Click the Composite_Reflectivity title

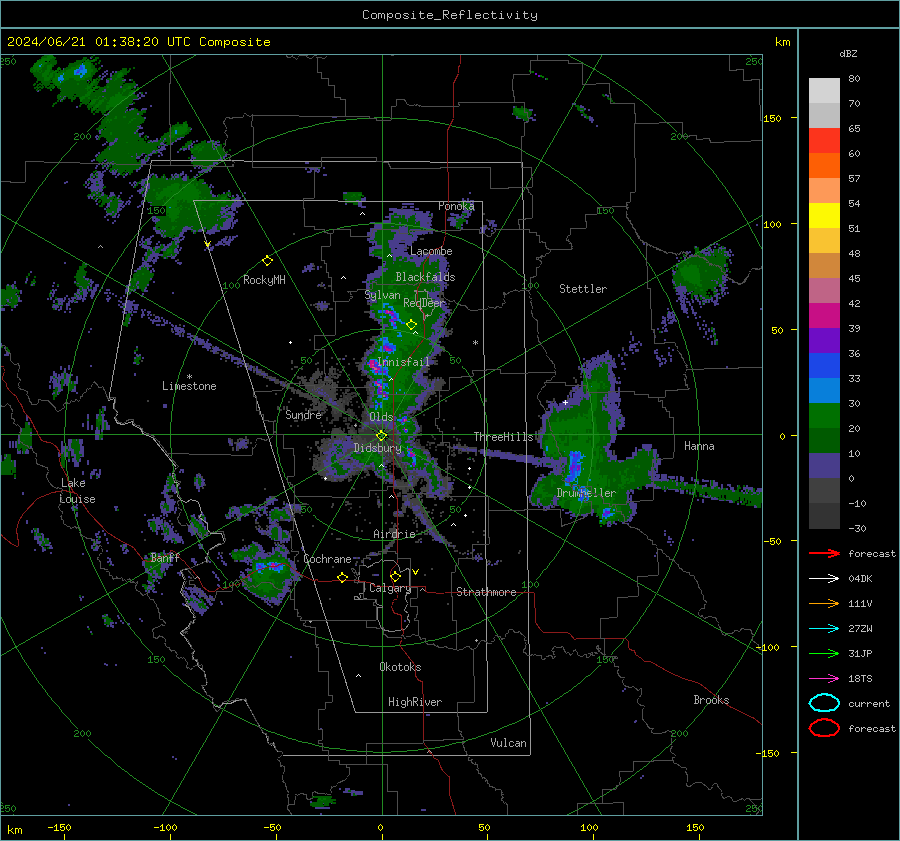(450, 15)
